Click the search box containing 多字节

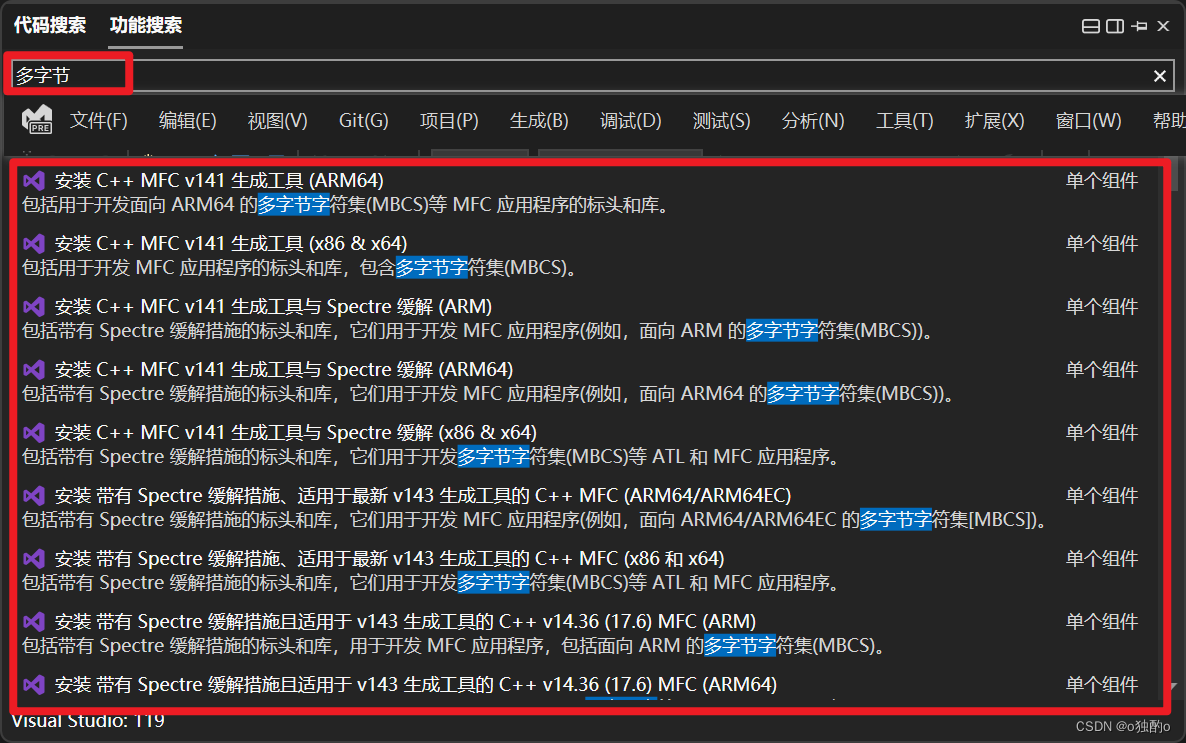click(592, 76)
